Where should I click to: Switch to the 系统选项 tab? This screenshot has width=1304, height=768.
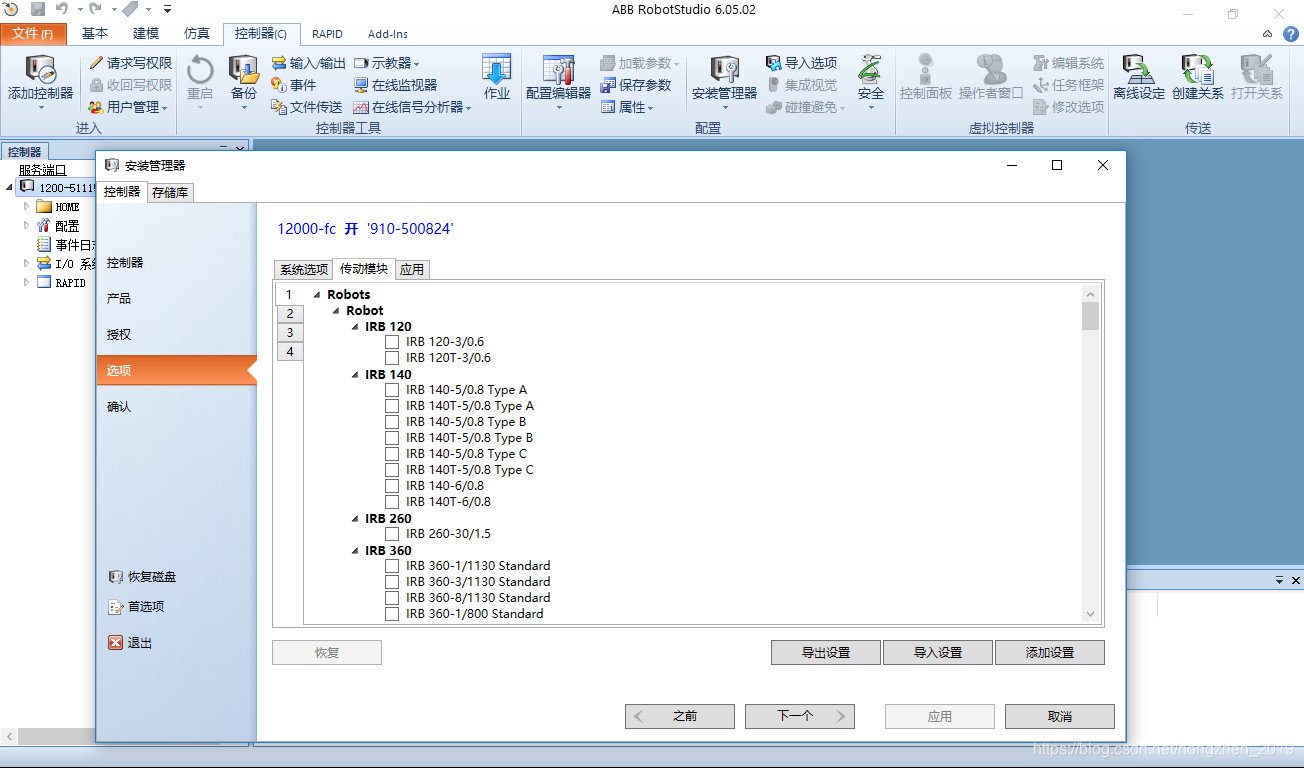coord(303,269)
